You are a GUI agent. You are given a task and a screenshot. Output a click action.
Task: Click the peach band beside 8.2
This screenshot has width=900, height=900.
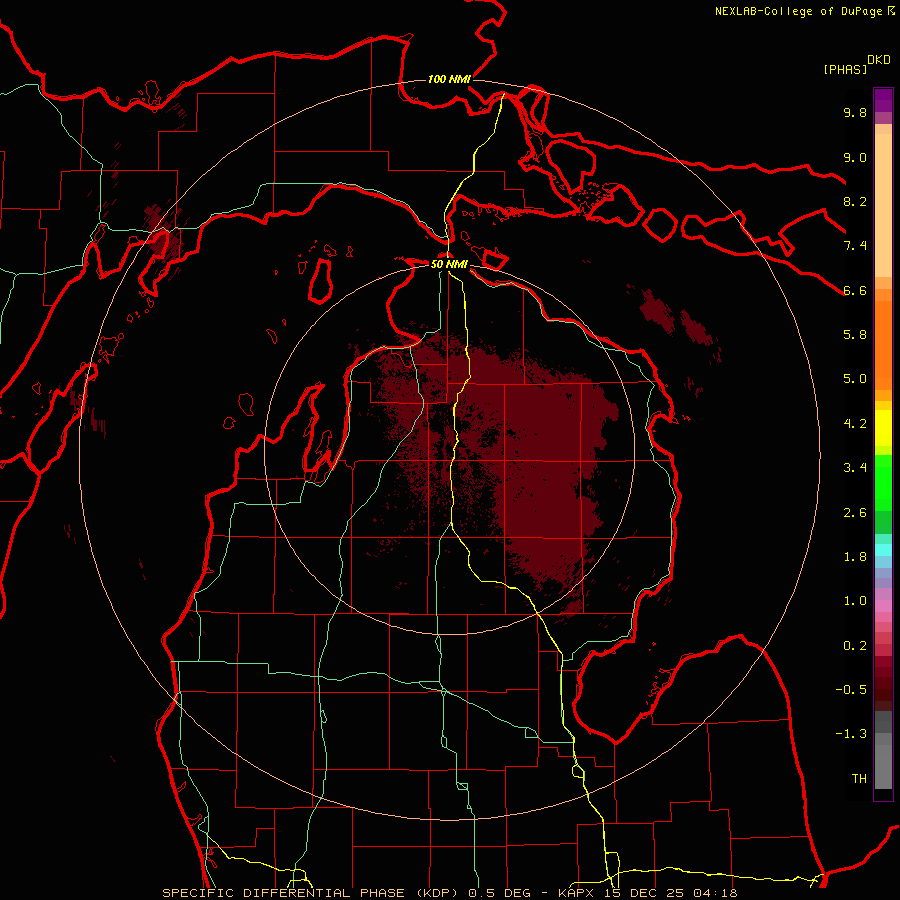(x=883, y=206)
